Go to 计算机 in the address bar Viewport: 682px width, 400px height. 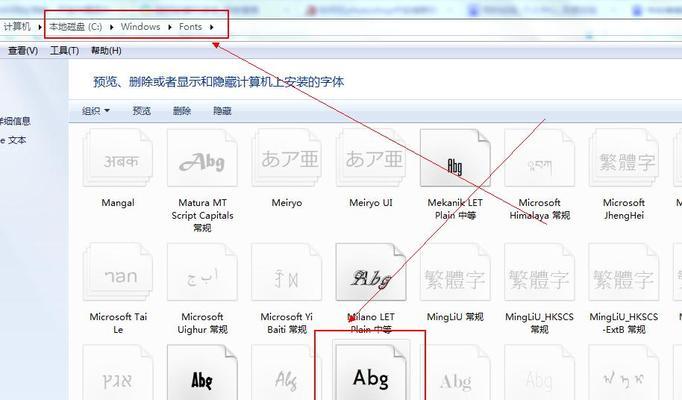click(17, 27)
